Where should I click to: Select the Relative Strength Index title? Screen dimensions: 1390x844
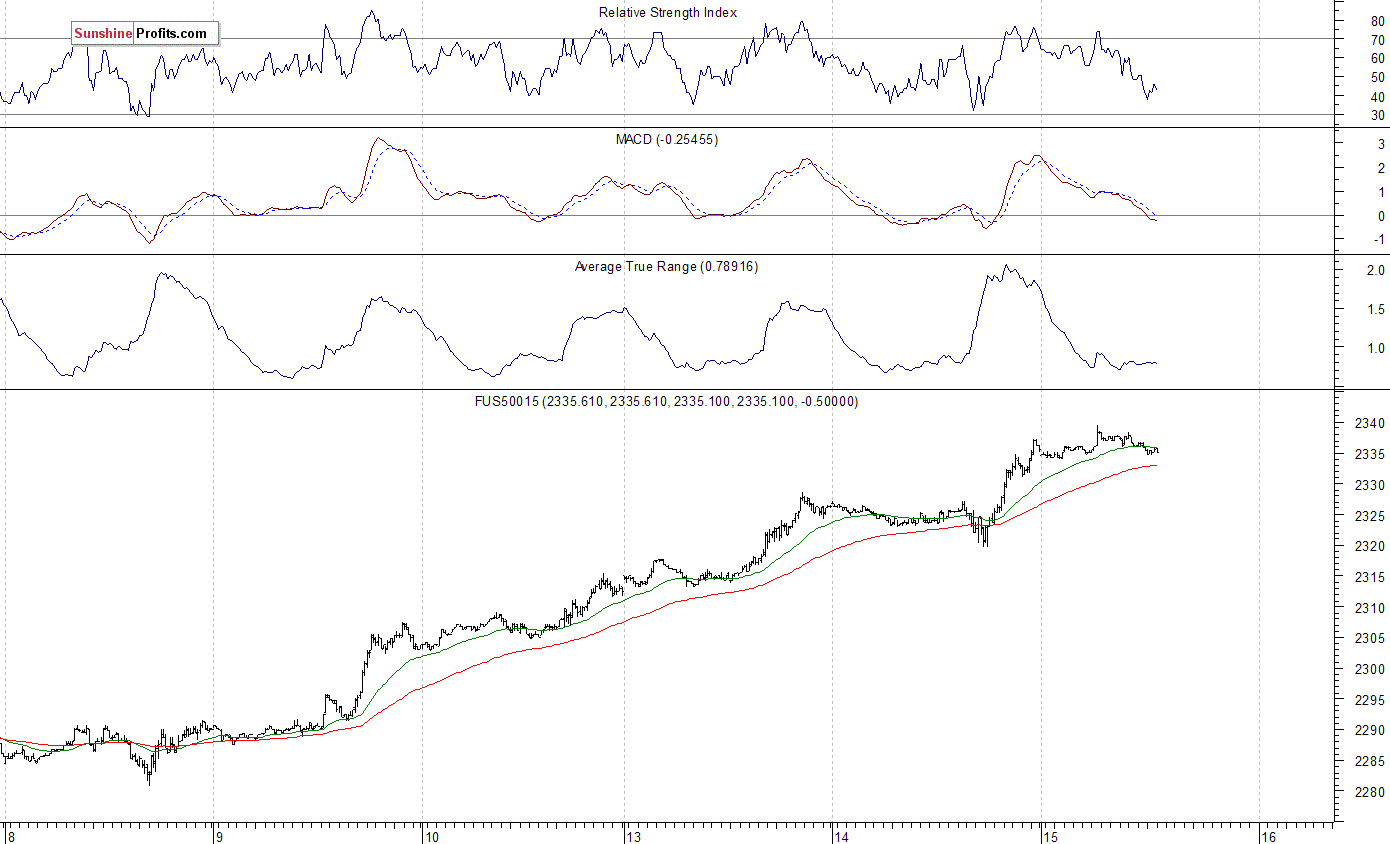[668, 13]
